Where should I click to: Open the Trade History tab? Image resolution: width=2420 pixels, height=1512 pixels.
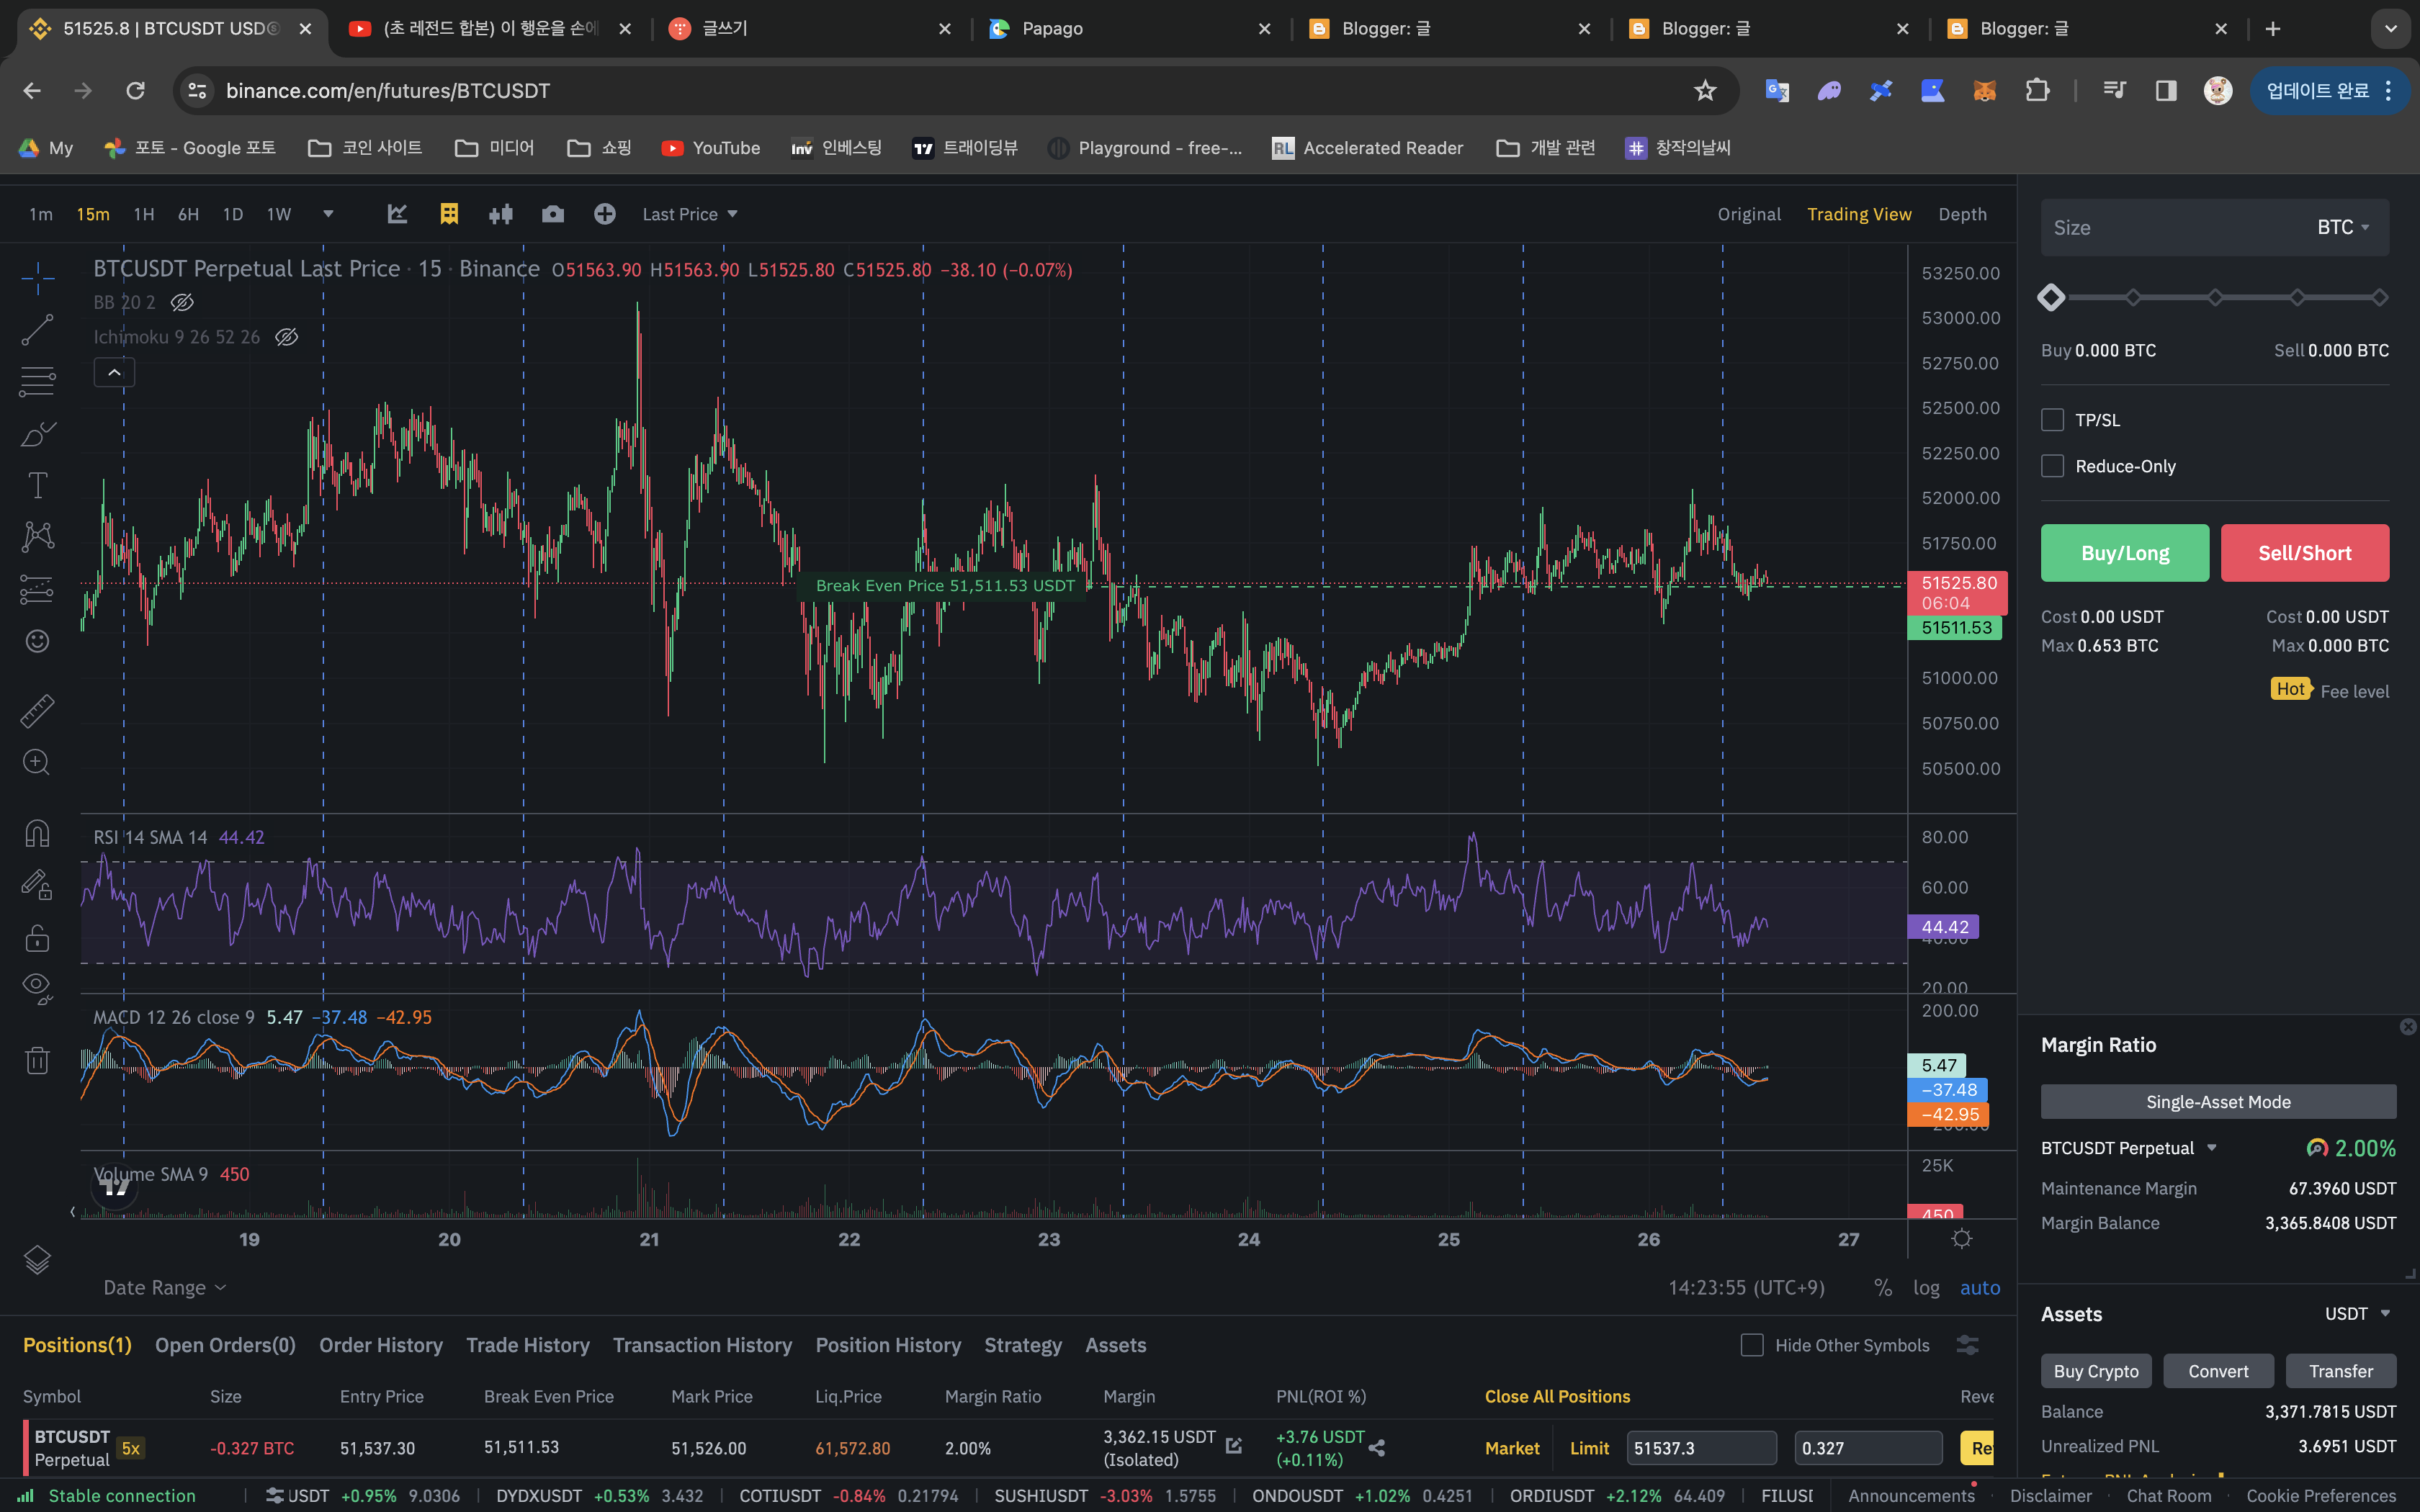pos(528,1346)
